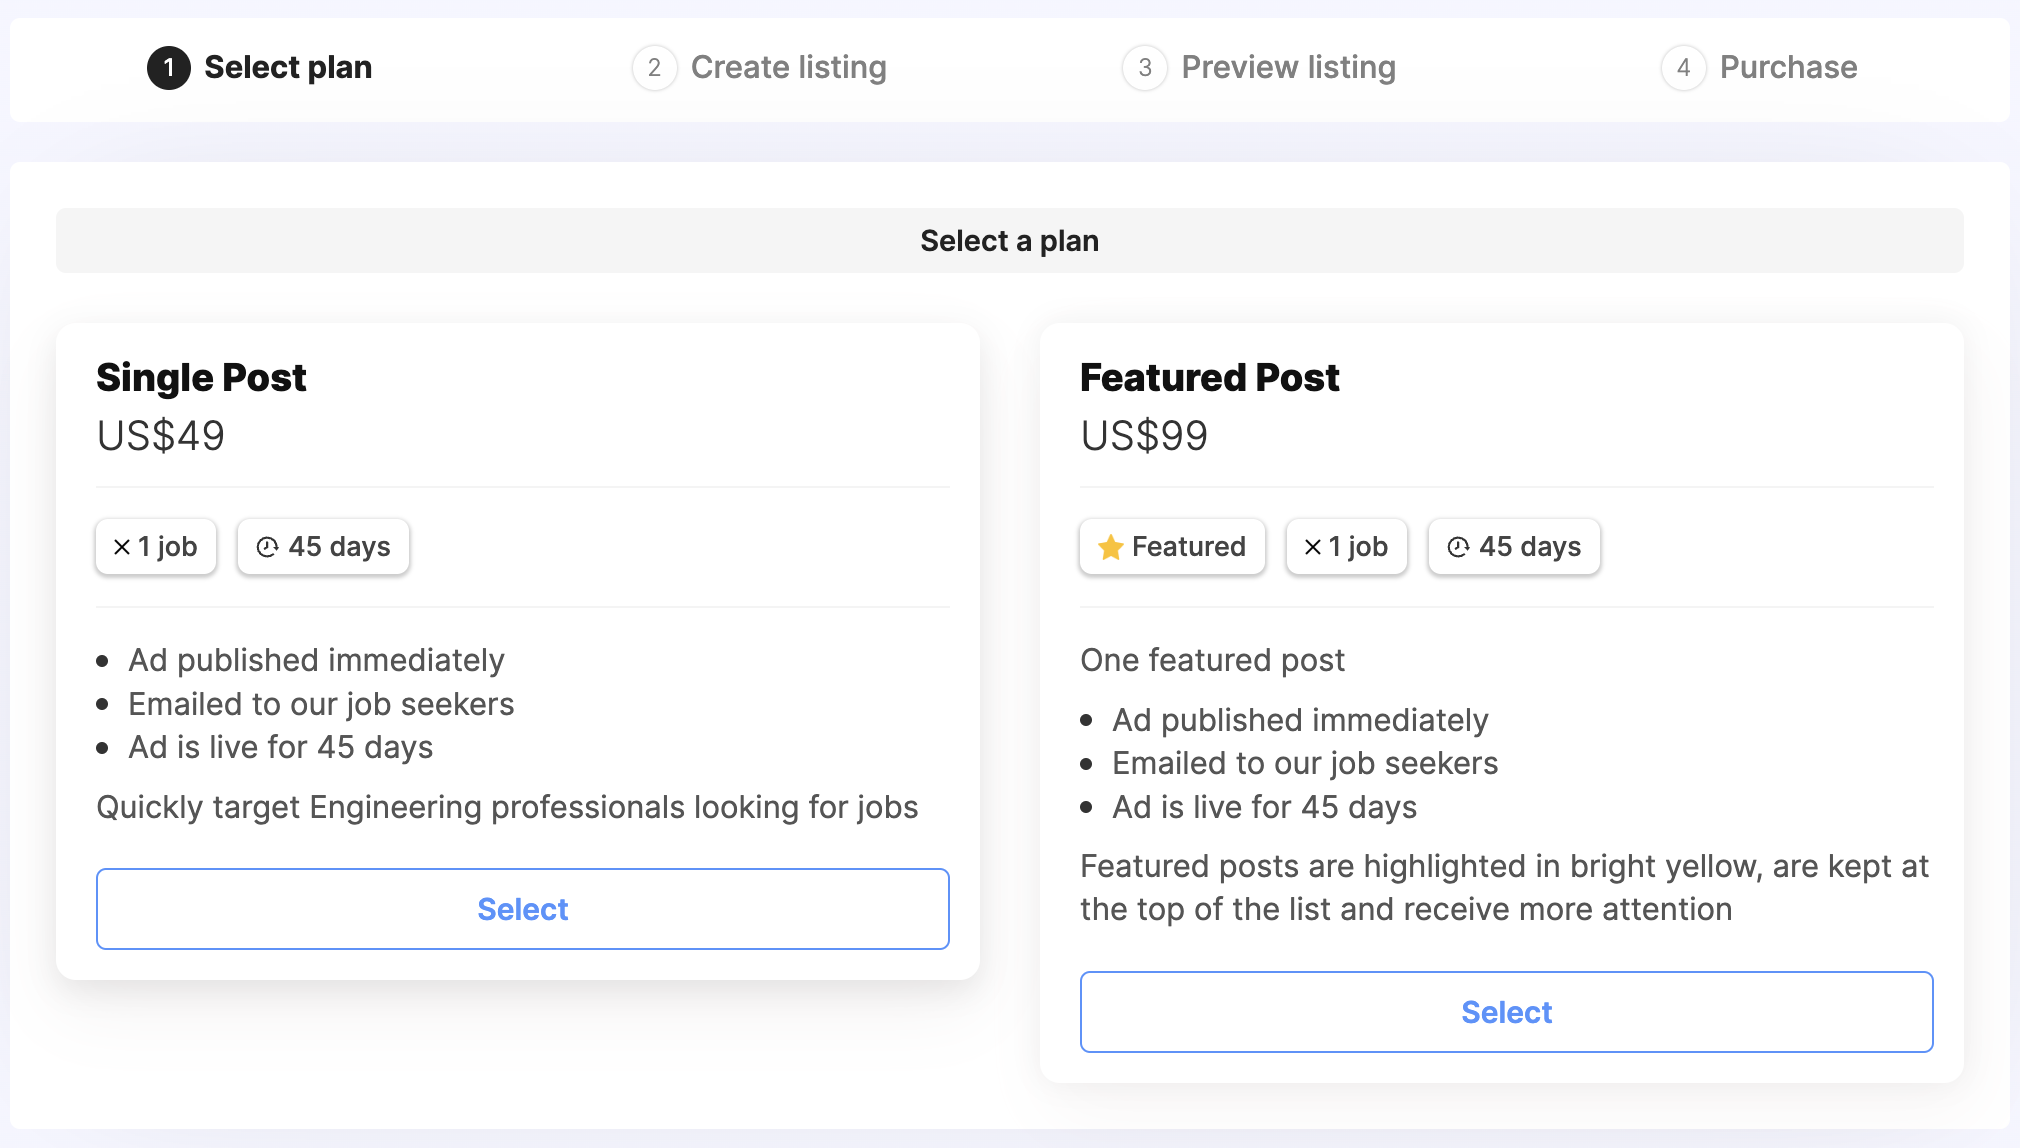Click the Single Post heading
The image size is (2020, 1148).
201,378
